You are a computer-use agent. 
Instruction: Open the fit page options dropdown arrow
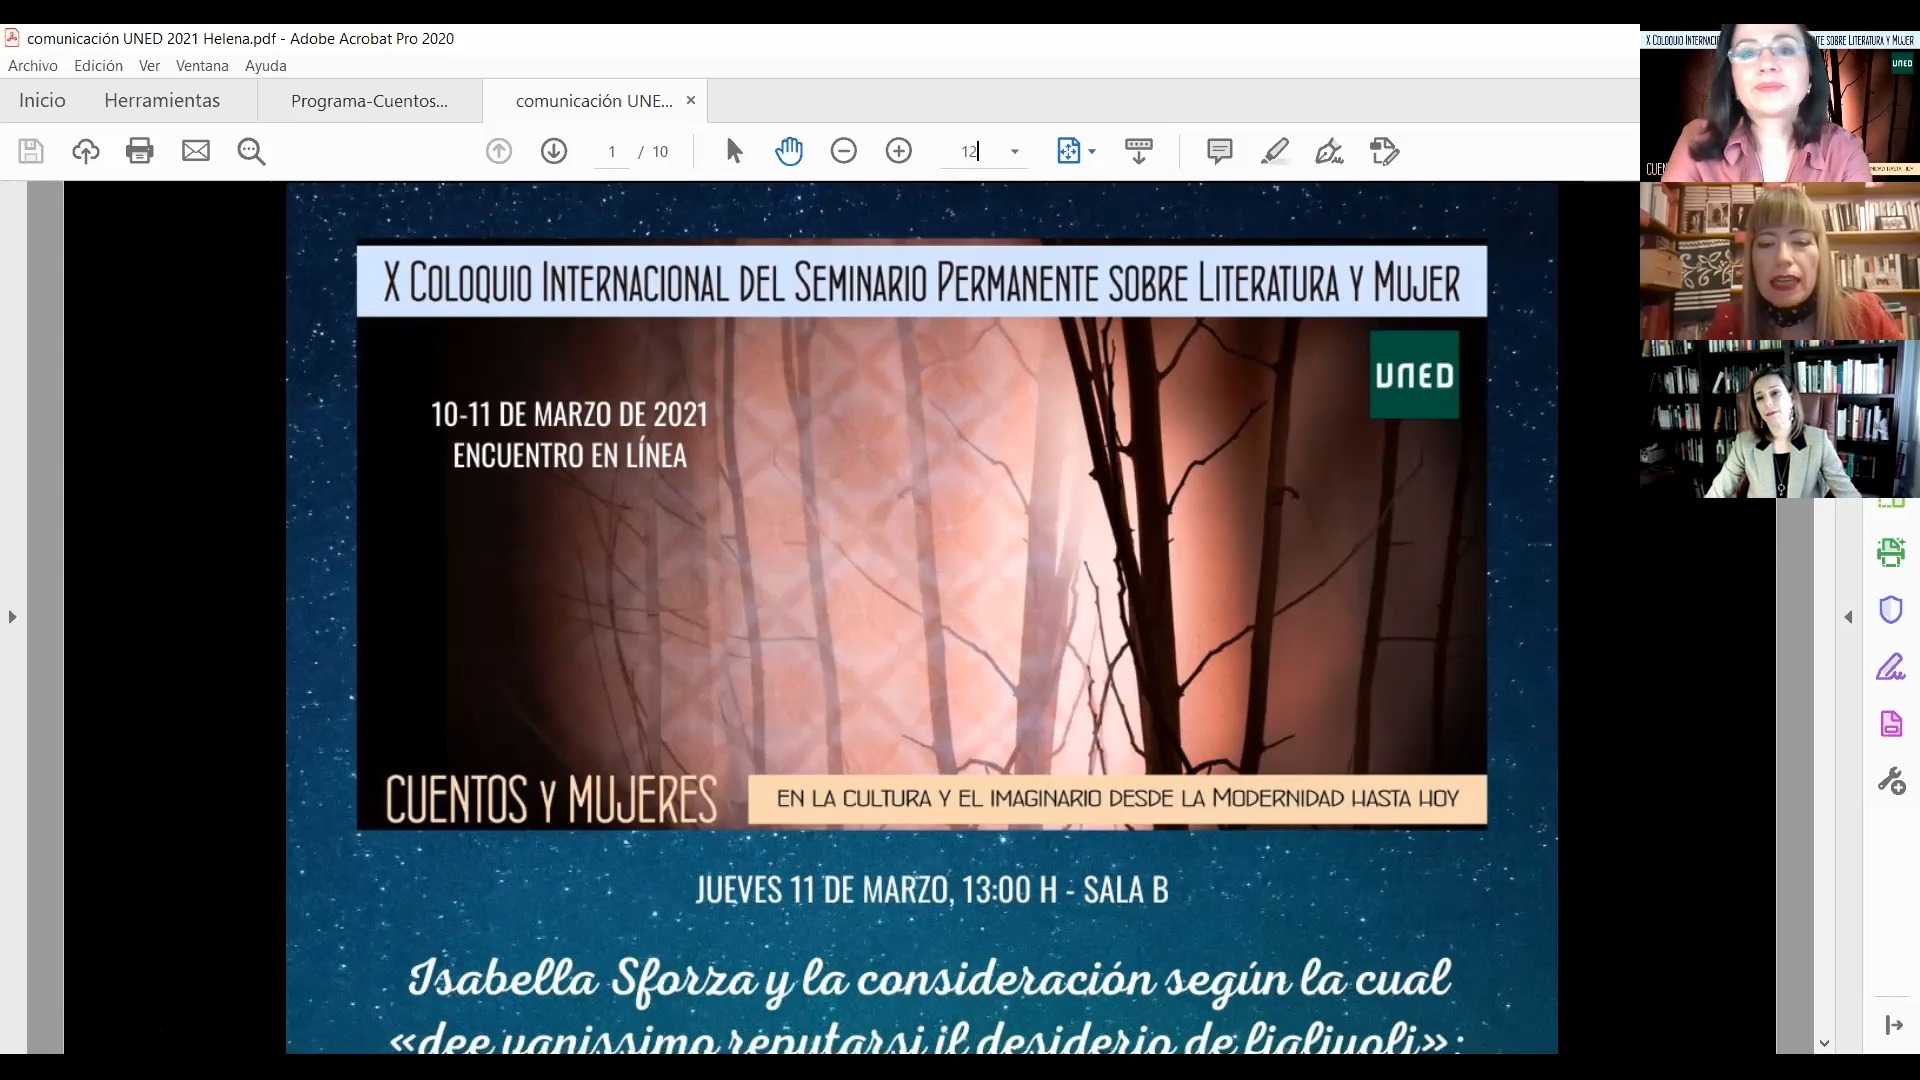(1092, 152)
